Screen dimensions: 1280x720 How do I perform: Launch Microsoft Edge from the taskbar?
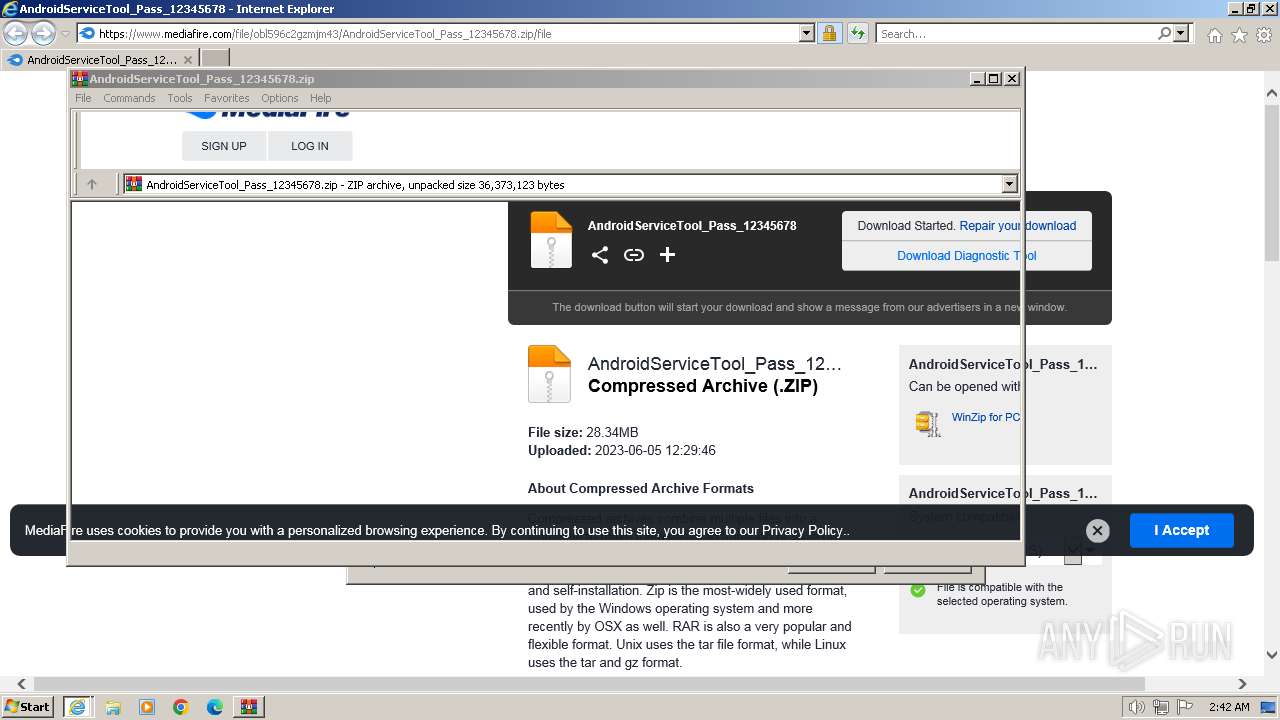[x=215, y=707]
